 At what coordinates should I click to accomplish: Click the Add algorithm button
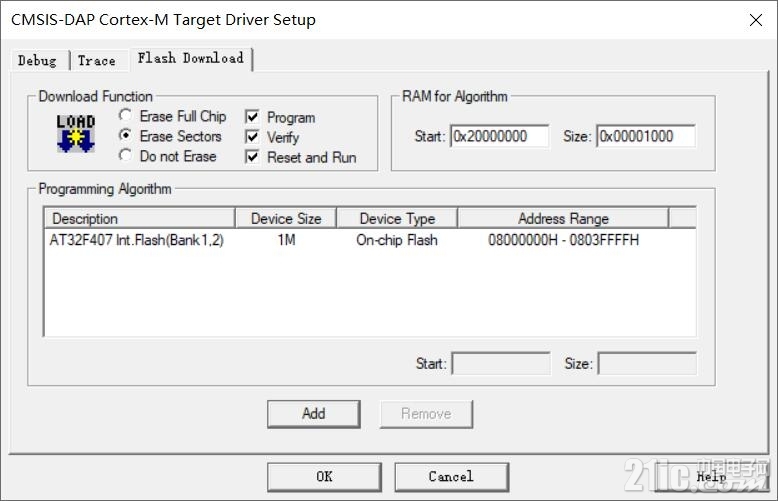click(314, 414)
